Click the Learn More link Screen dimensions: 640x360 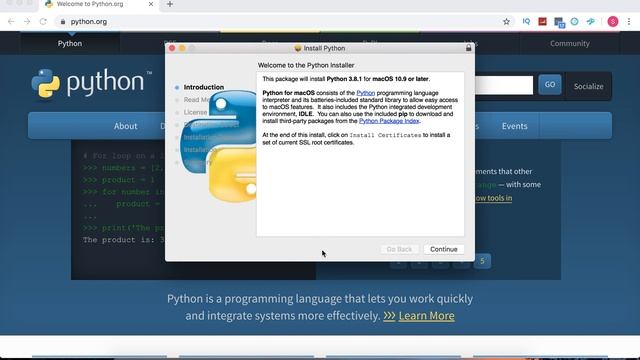click(x=426, y=316)
